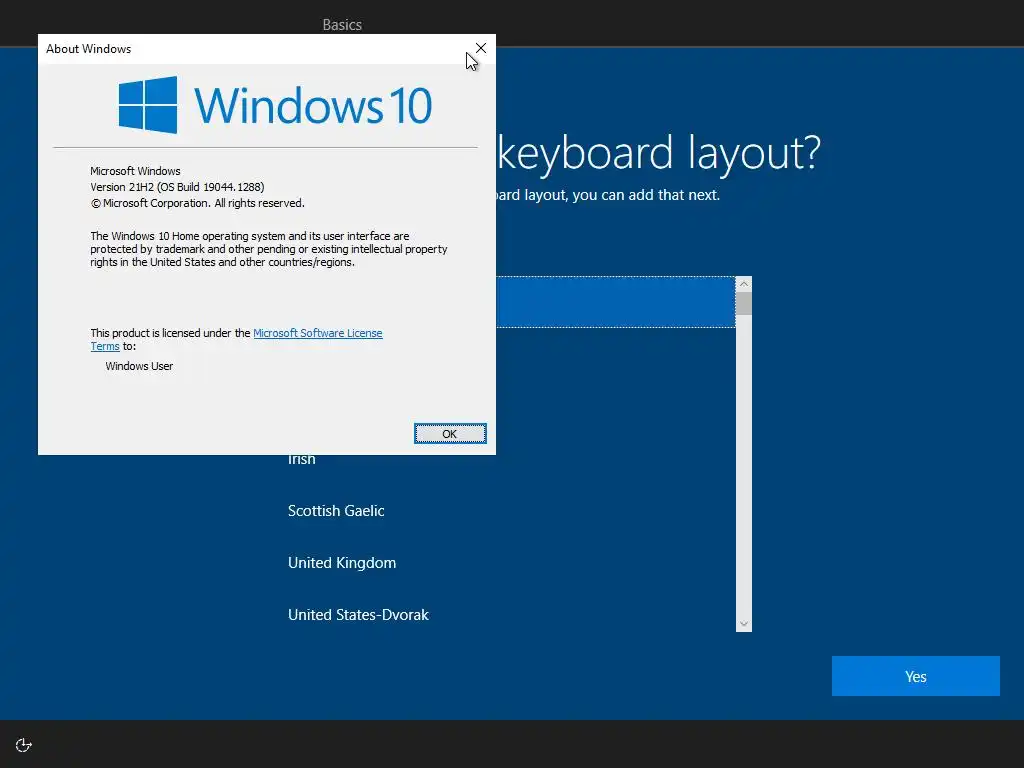The height and width of the screenshot is (768, 1024).
Task: Select the Basics tab at top
Action: pos(342,25)
